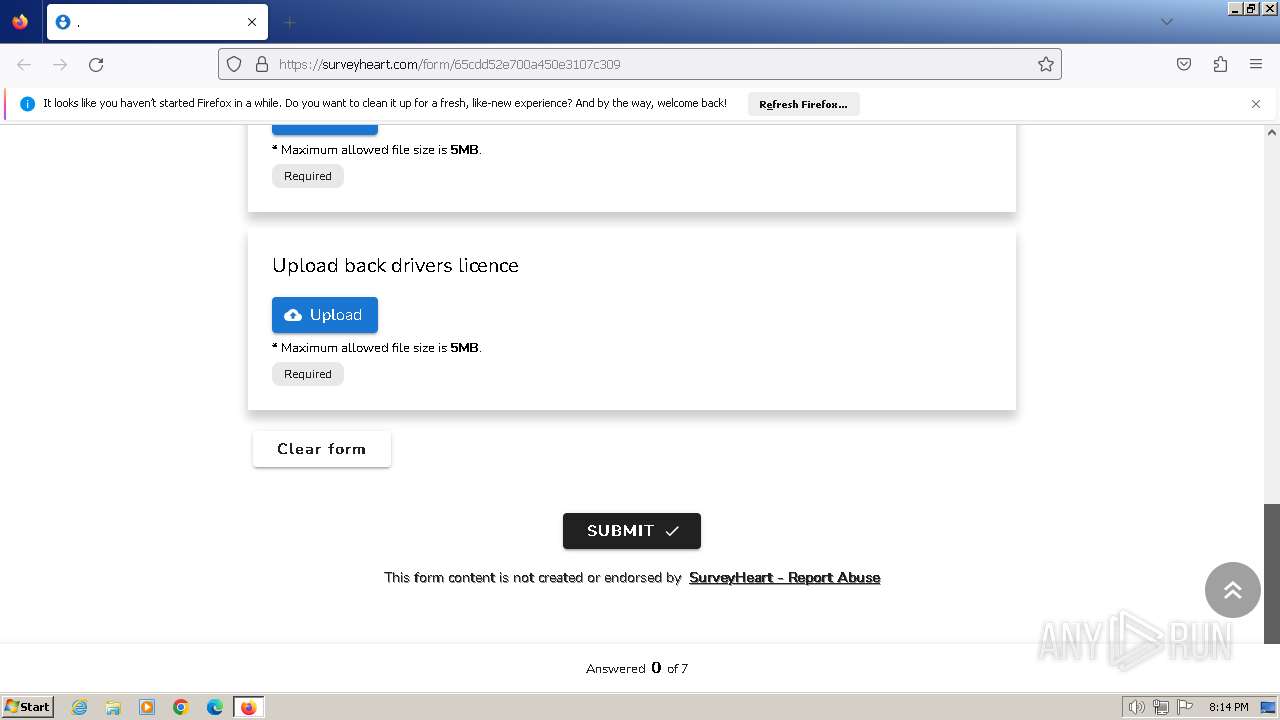Click the Clear form button

[x=322, y=449]
